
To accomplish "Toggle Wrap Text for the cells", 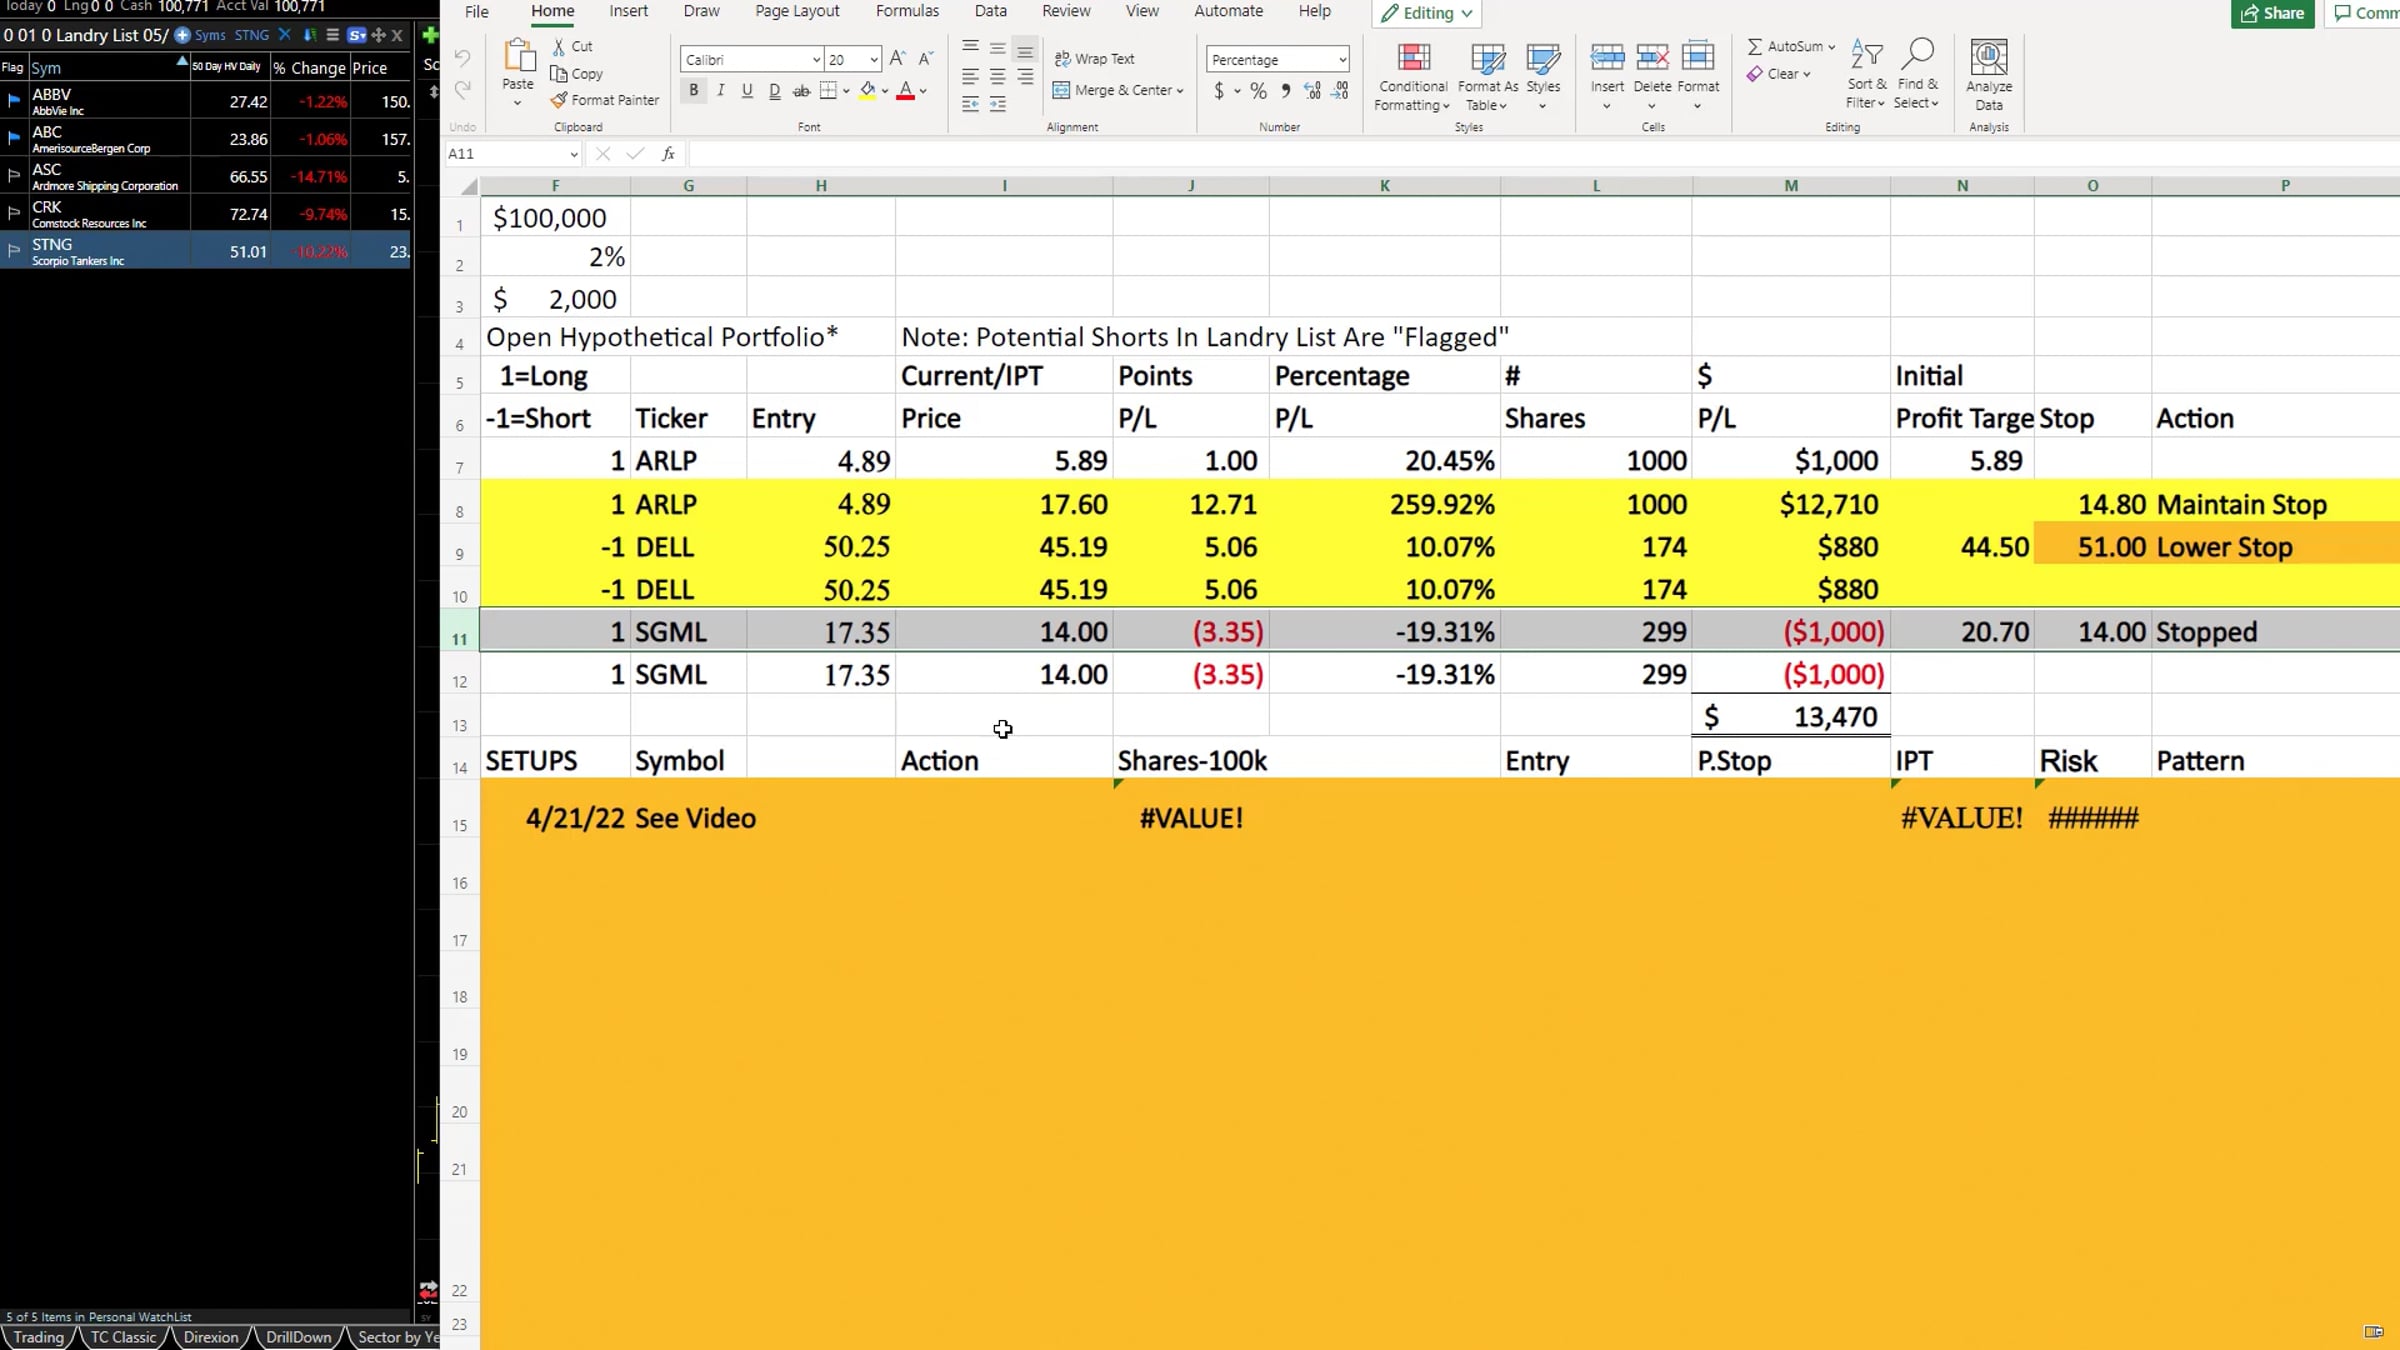I will click(x=1094, y=59).
